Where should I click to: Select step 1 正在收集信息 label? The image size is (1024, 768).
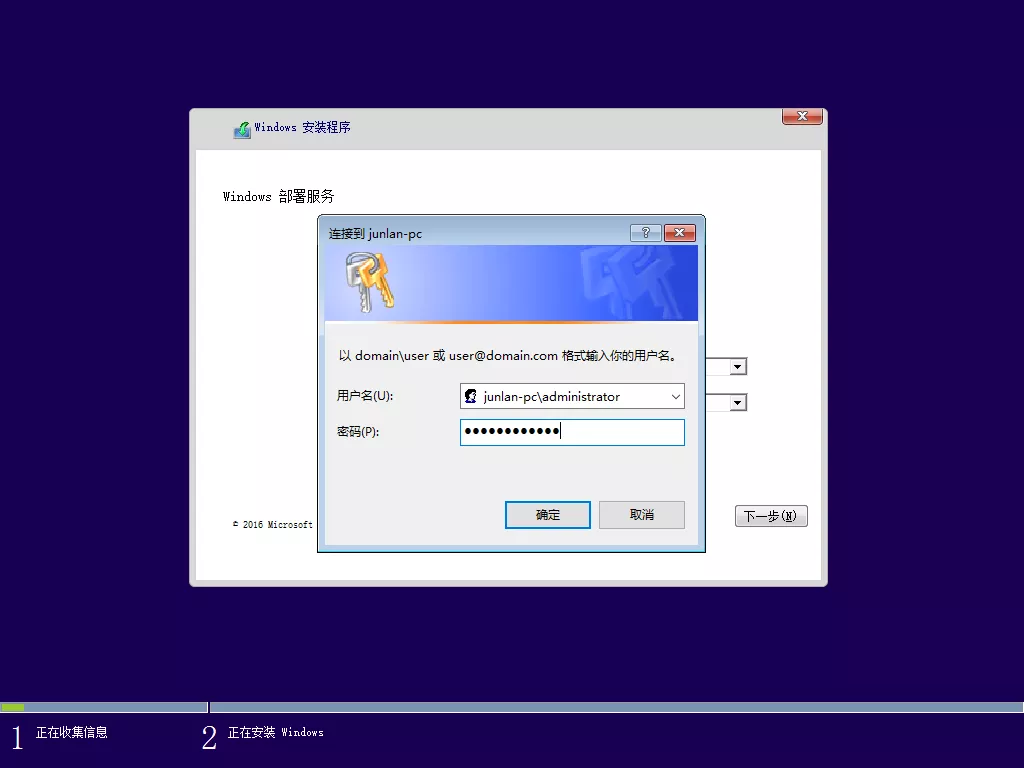tap(71, 733)
